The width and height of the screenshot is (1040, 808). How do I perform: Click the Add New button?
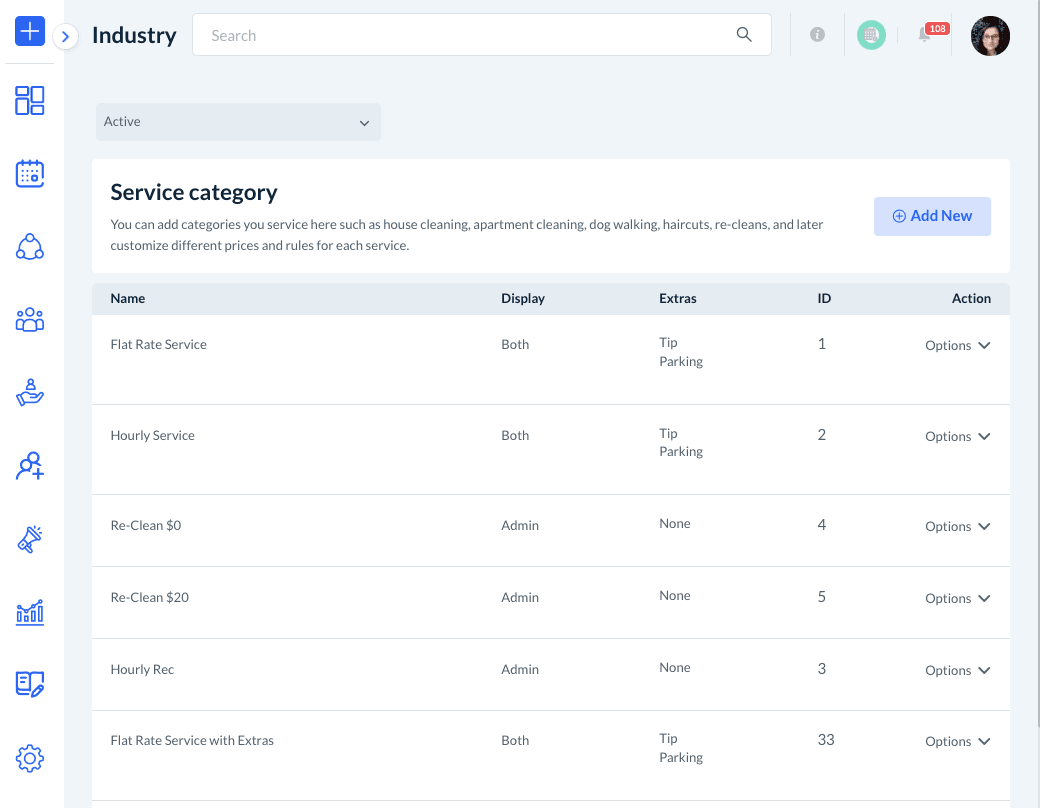(x=932, y=216)
